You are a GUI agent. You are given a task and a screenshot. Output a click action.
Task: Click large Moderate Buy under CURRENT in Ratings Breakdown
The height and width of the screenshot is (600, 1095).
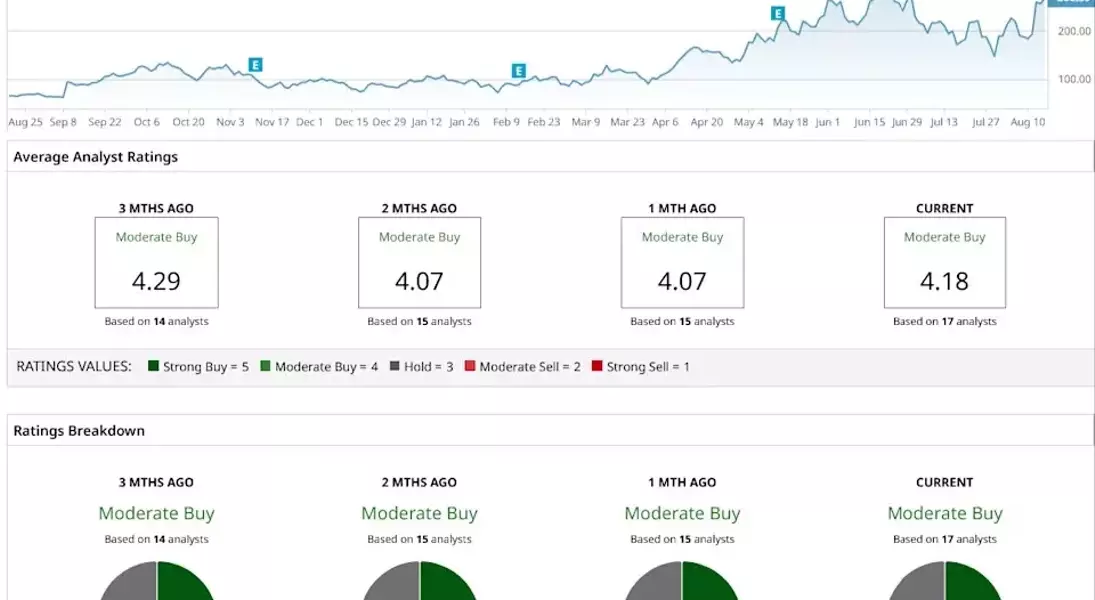click(945, 513)
